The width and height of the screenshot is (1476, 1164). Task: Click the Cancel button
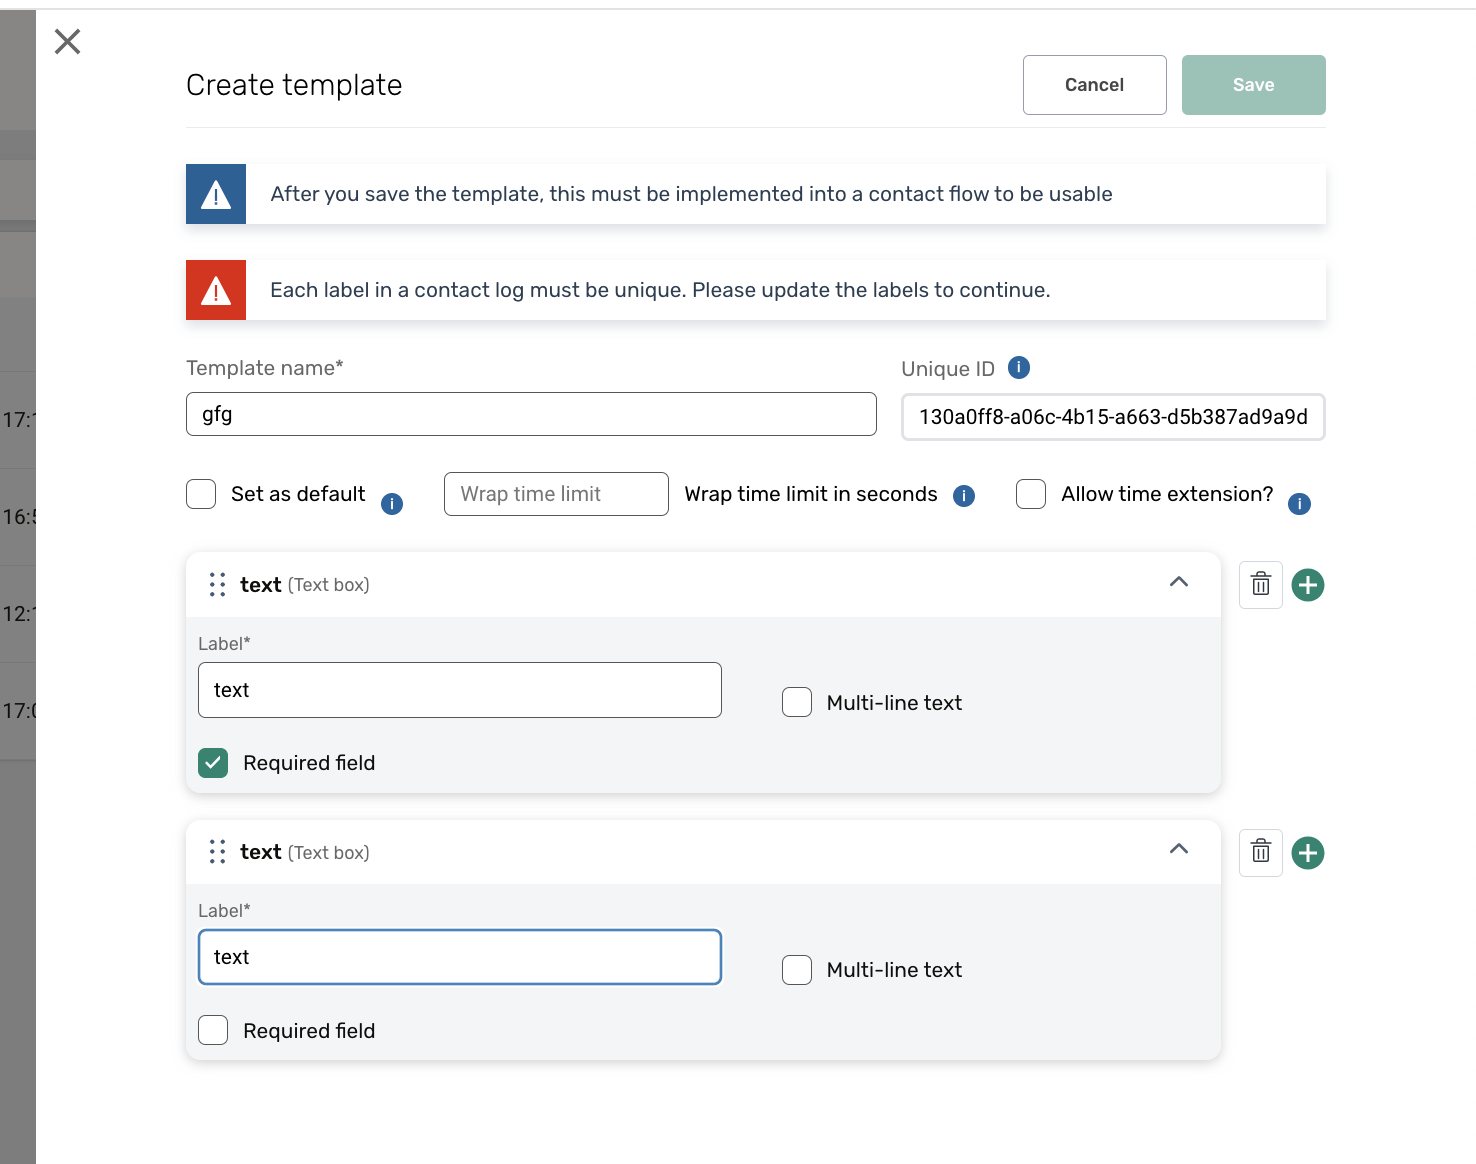pyautogui.click(x=1094, y=85)
